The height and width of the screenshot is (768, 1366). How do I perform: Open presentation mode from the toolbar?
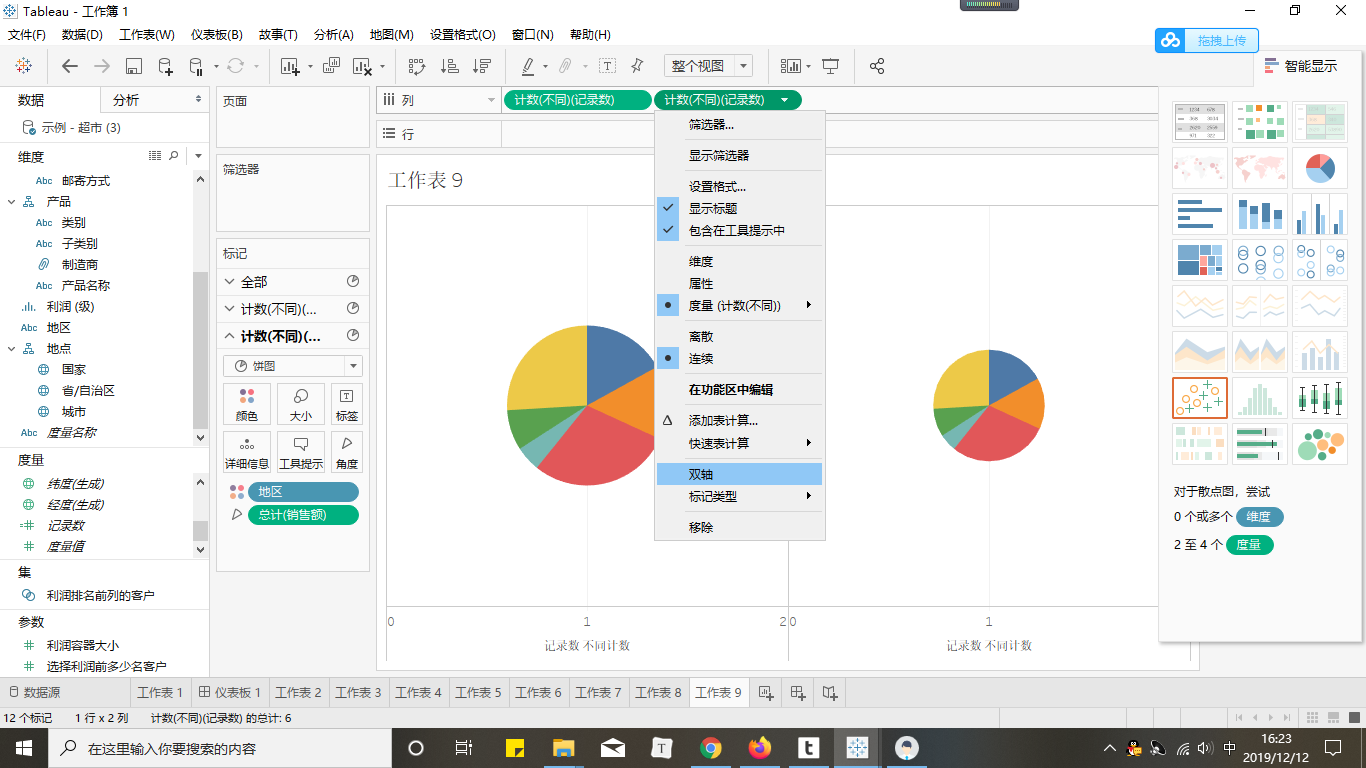pos(830,66)
